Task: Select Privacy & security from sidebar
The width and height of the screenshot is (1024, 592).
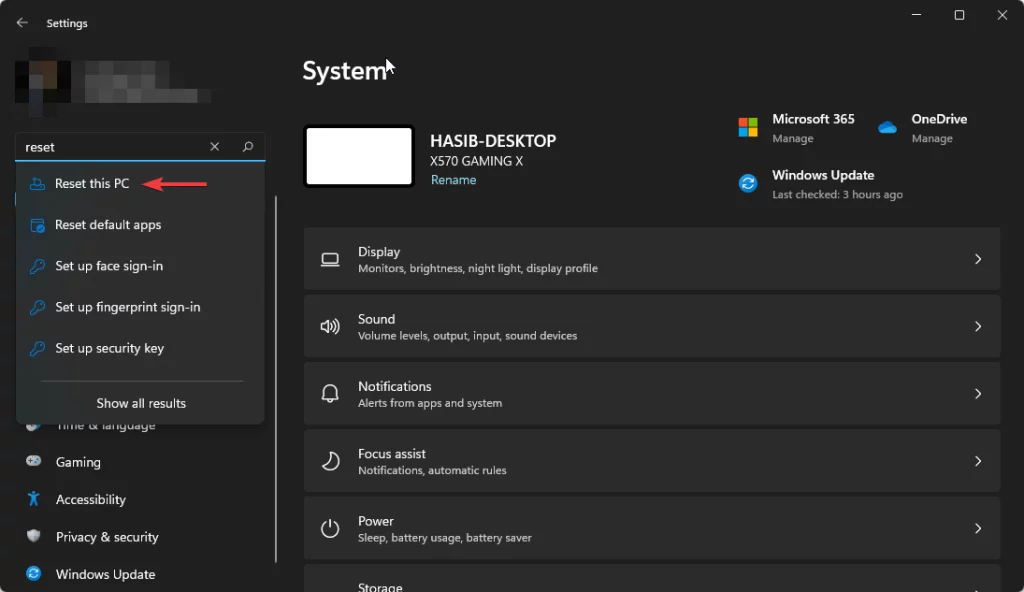Action: tap(107, 536)
